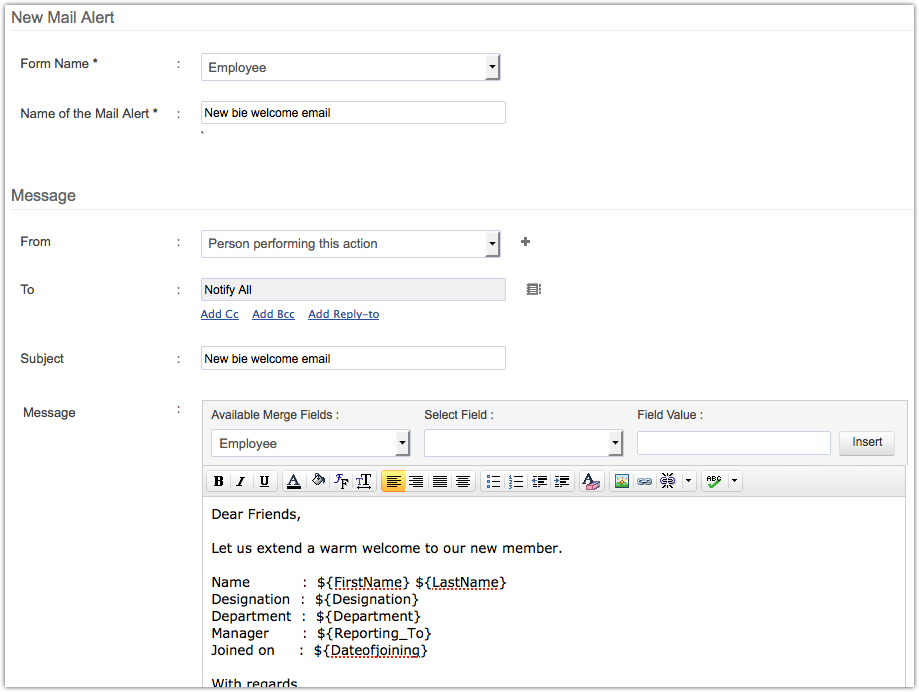The image size is (919, 692).
Task: Click into the Field Value text box
Action: (x=734, y=443)
